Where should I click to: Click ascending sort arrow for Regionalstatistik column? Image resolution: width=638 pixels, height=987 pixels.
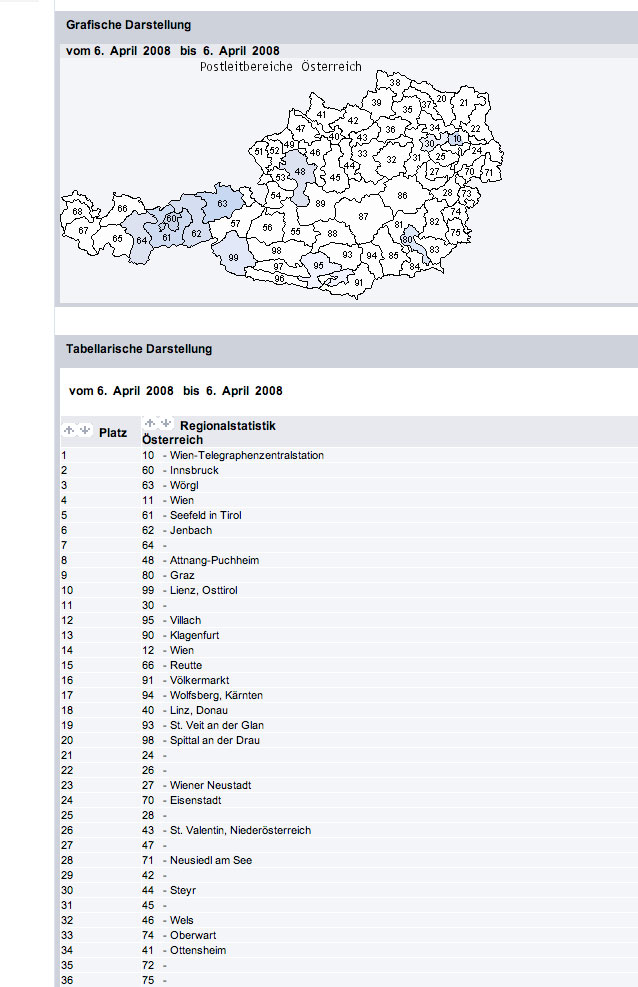click(149, 423)
